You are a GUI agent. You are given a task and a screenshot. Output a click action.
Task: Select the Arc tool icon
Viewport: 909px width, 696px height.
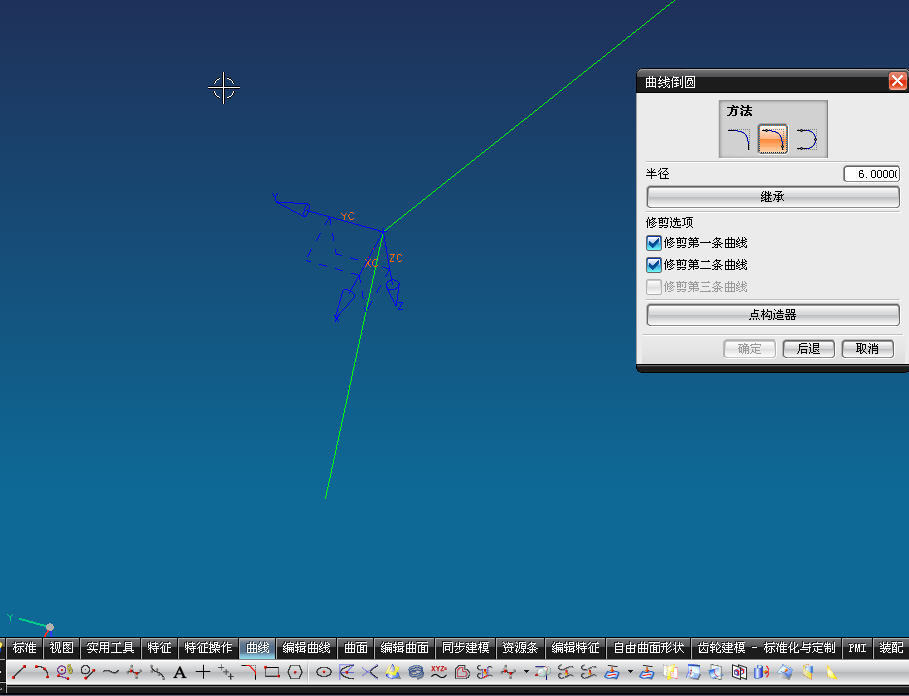(41, 672)
